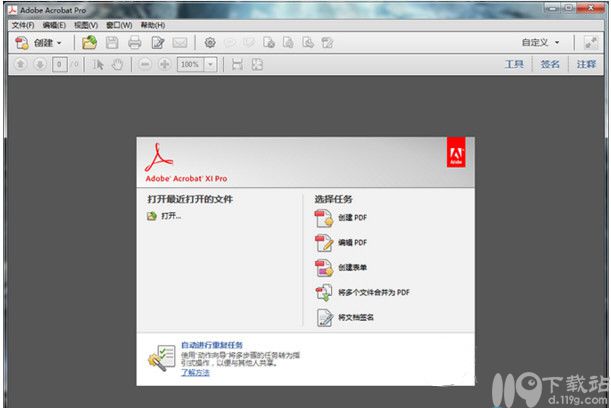The height and width of the screenshot is (408, 611).
Task: Click the Insert page toolbar icon
Action: coord(308,42)
